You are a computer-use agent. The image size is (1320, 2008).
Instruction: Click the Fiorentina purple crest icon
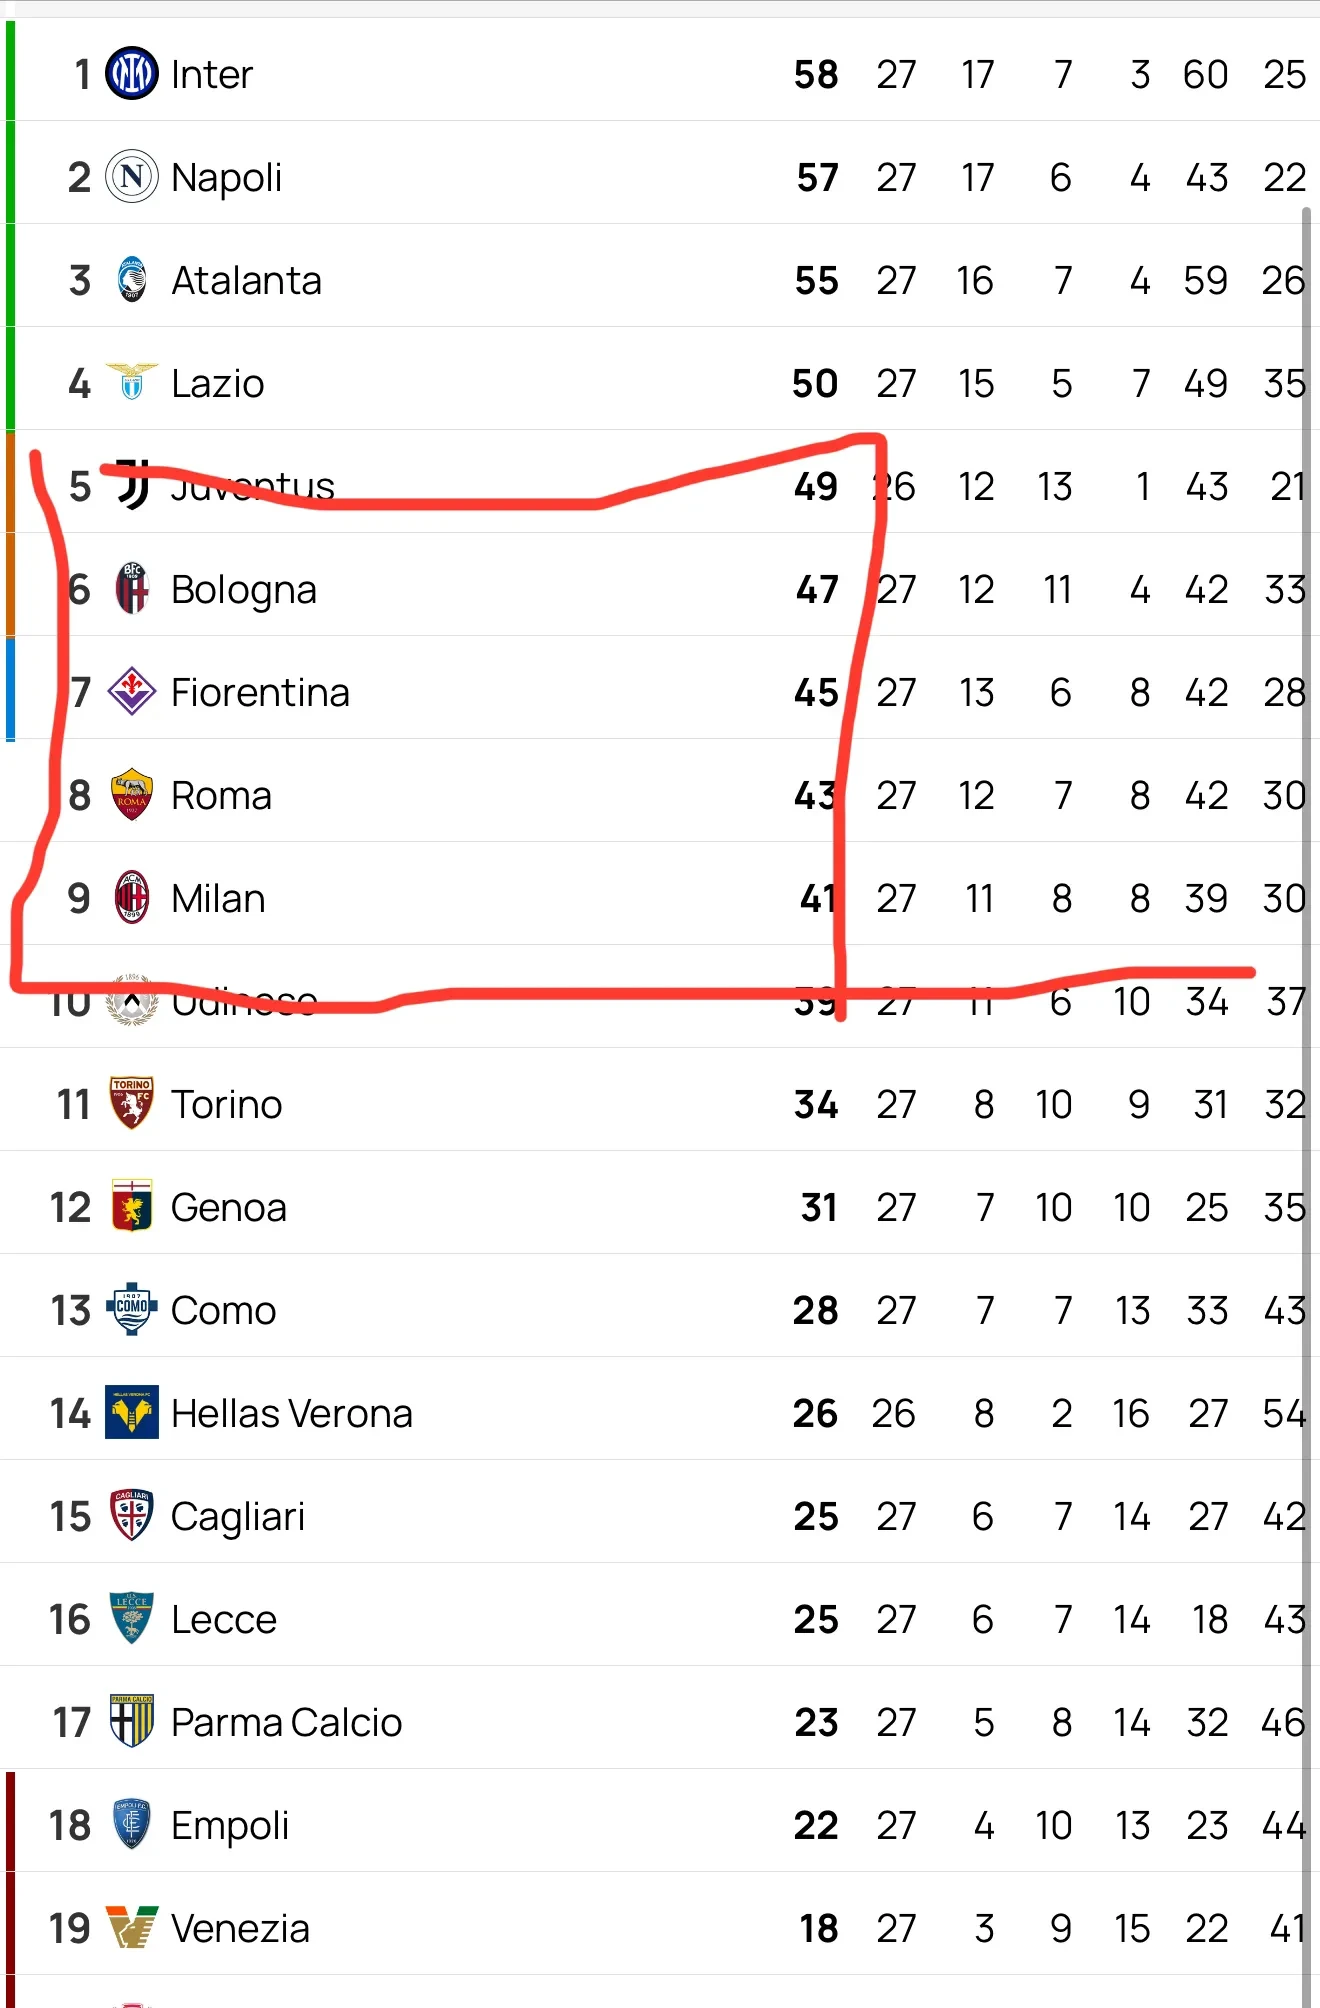pos(131,691)
